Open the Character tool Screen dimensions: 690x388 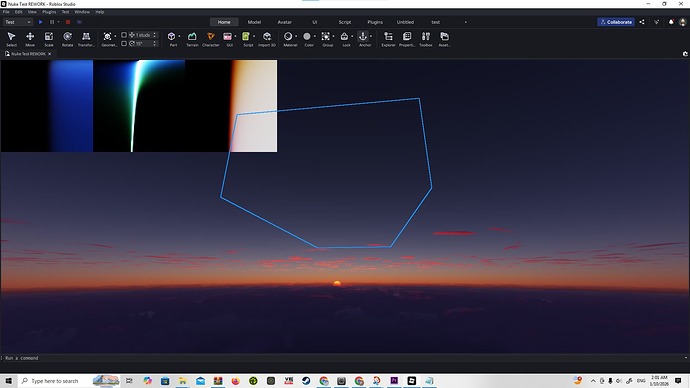coord(211,39)
